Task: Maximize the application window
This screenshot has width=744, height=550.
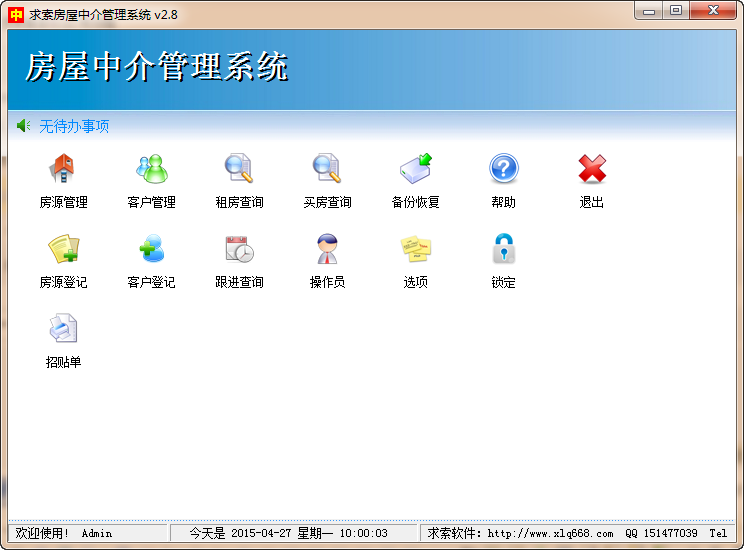Action: [676, 10]
